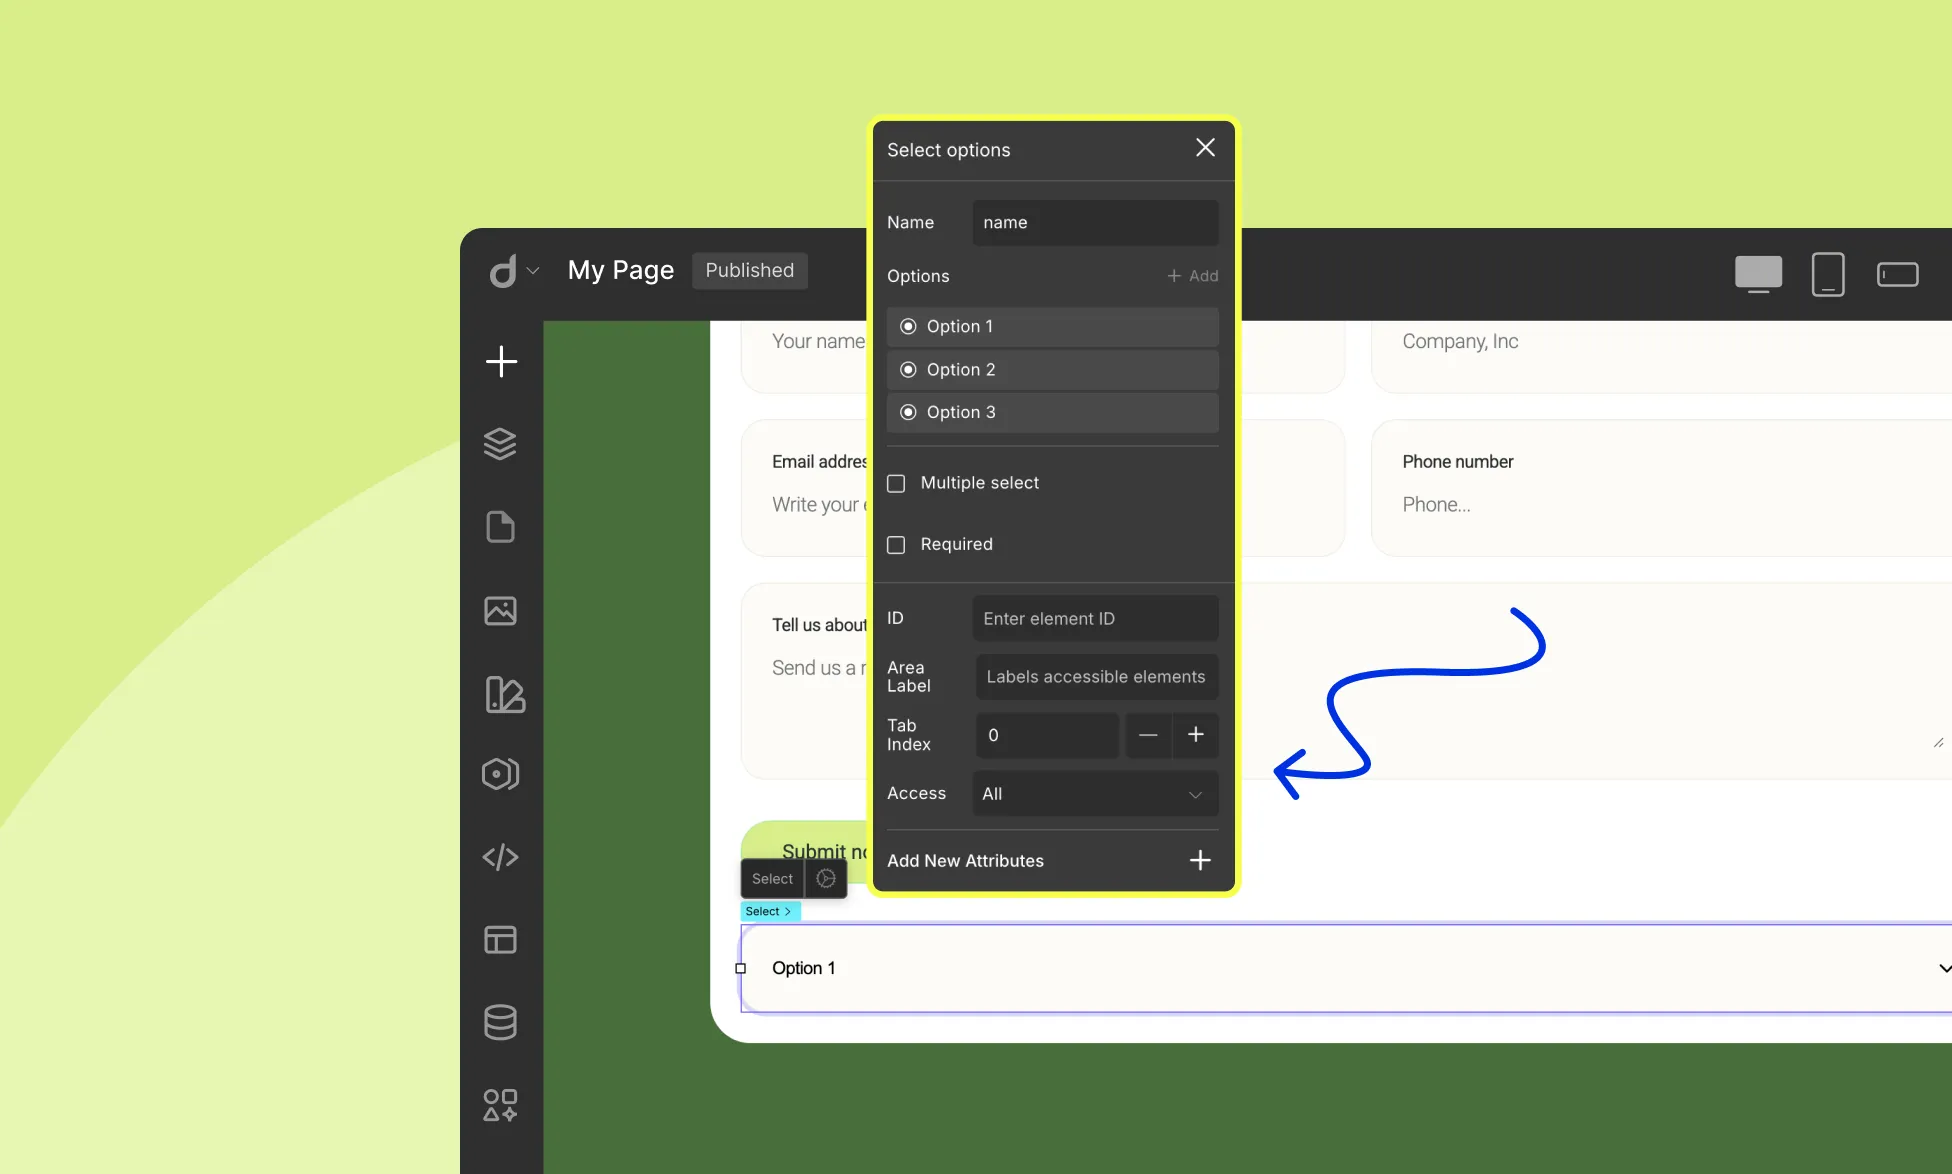Select the Option 3 row text
Screen dimensions: 1952x1174
(961, 412)
